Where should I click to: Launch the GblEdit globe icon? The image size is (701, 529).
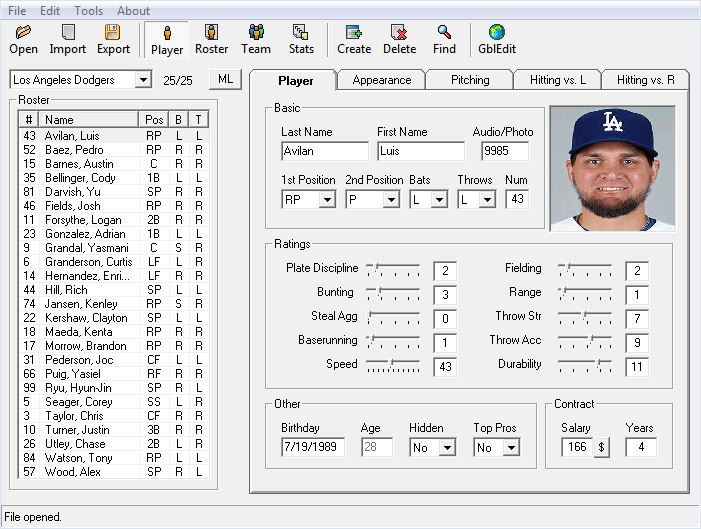tap(496, 39)
